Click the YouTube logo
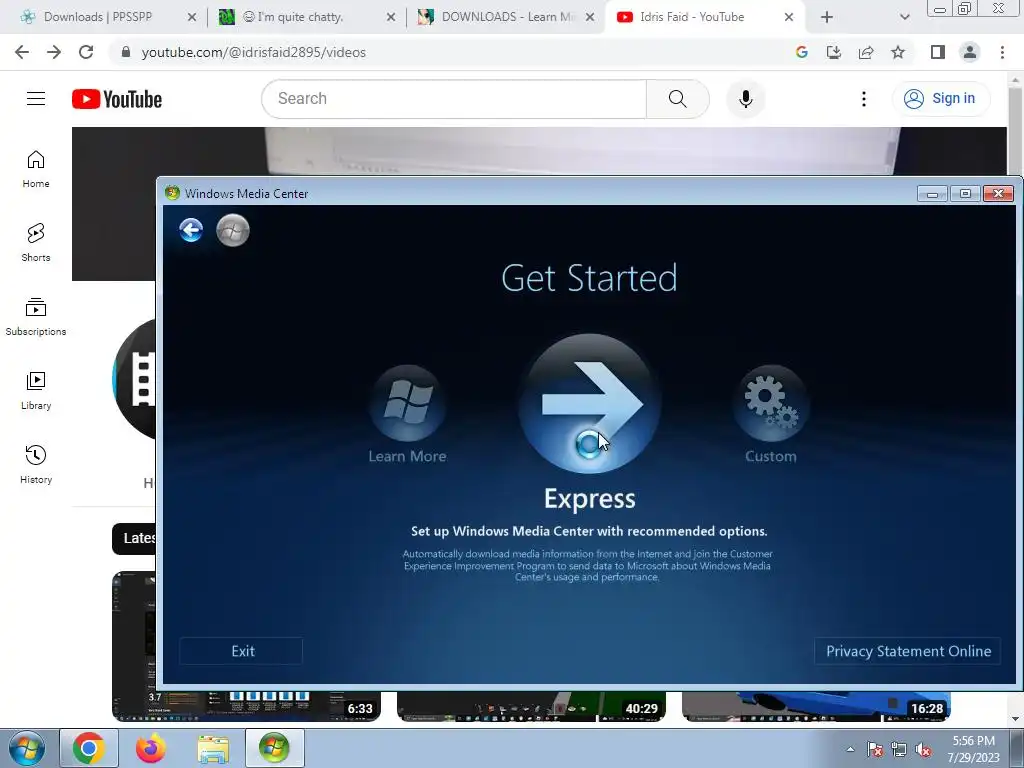1024x768 pixels. [x=117, y=99]
